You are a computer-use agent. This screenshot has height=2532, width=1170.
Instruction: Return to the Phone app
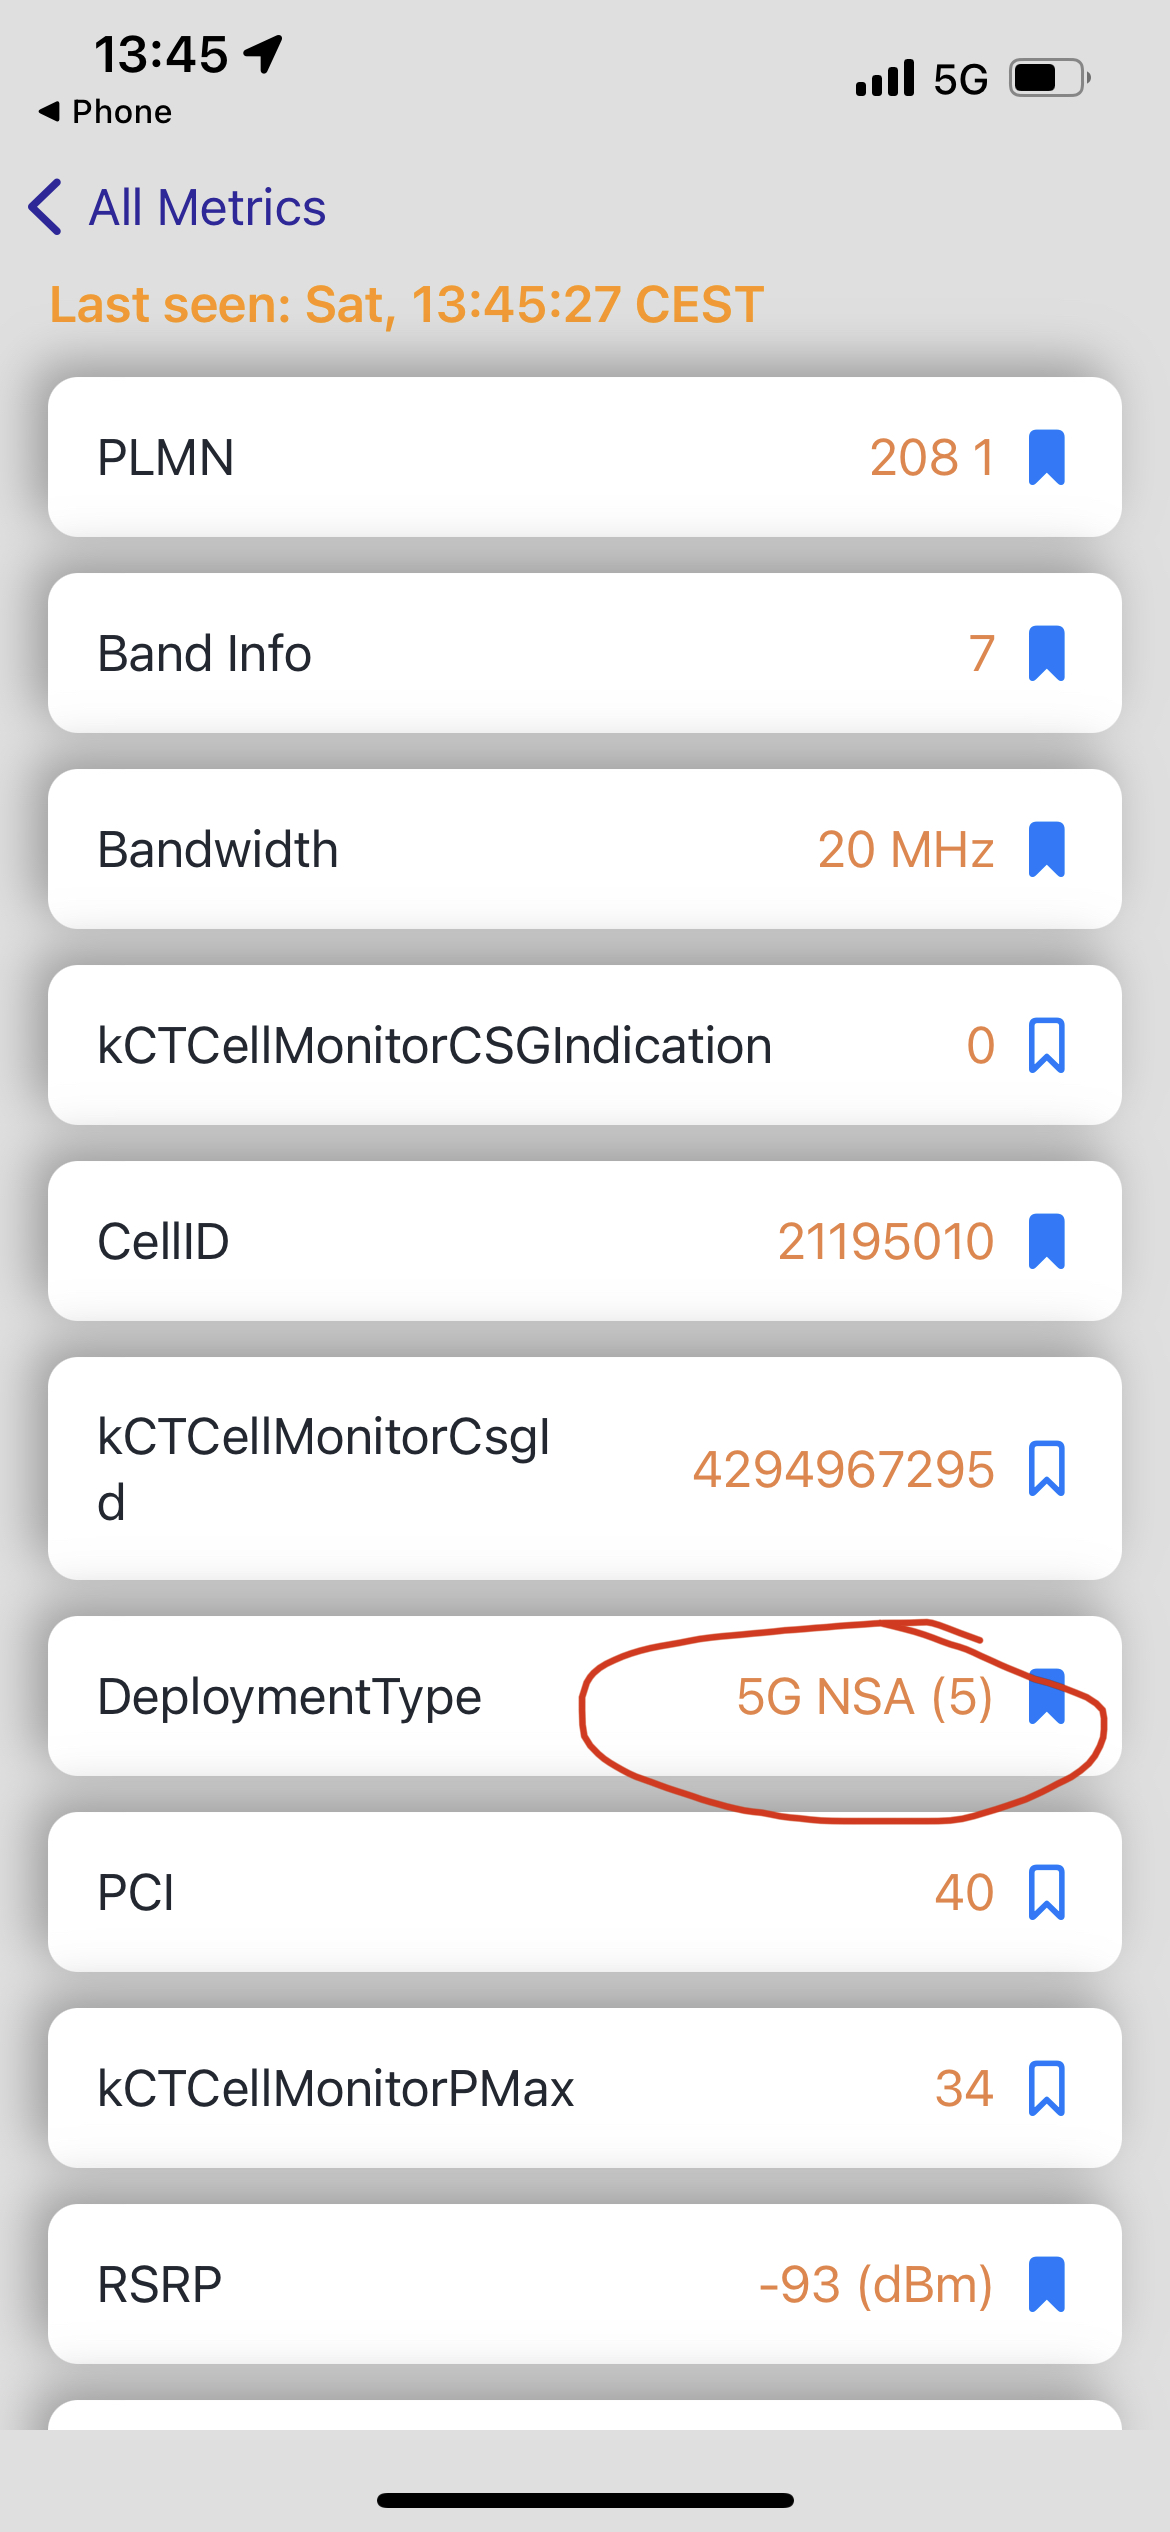pyautogui.click(x=106, y=112)
